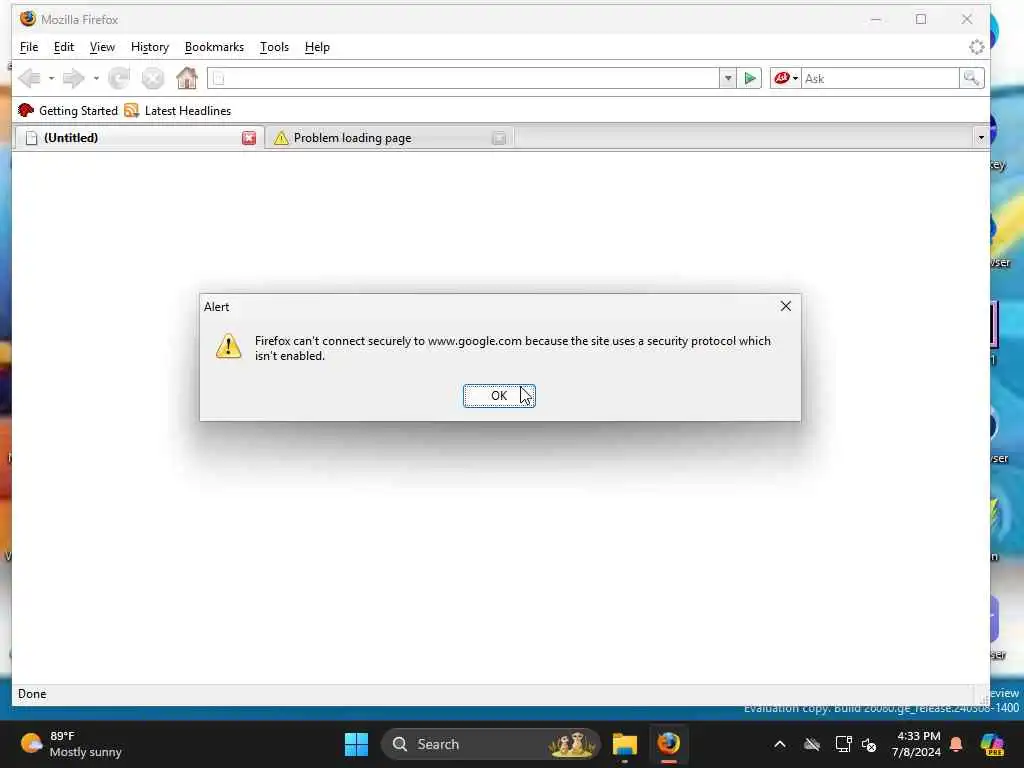Go to the Home page icon
The height and width of the screenshot is (768, 1024).
[187, 78]
